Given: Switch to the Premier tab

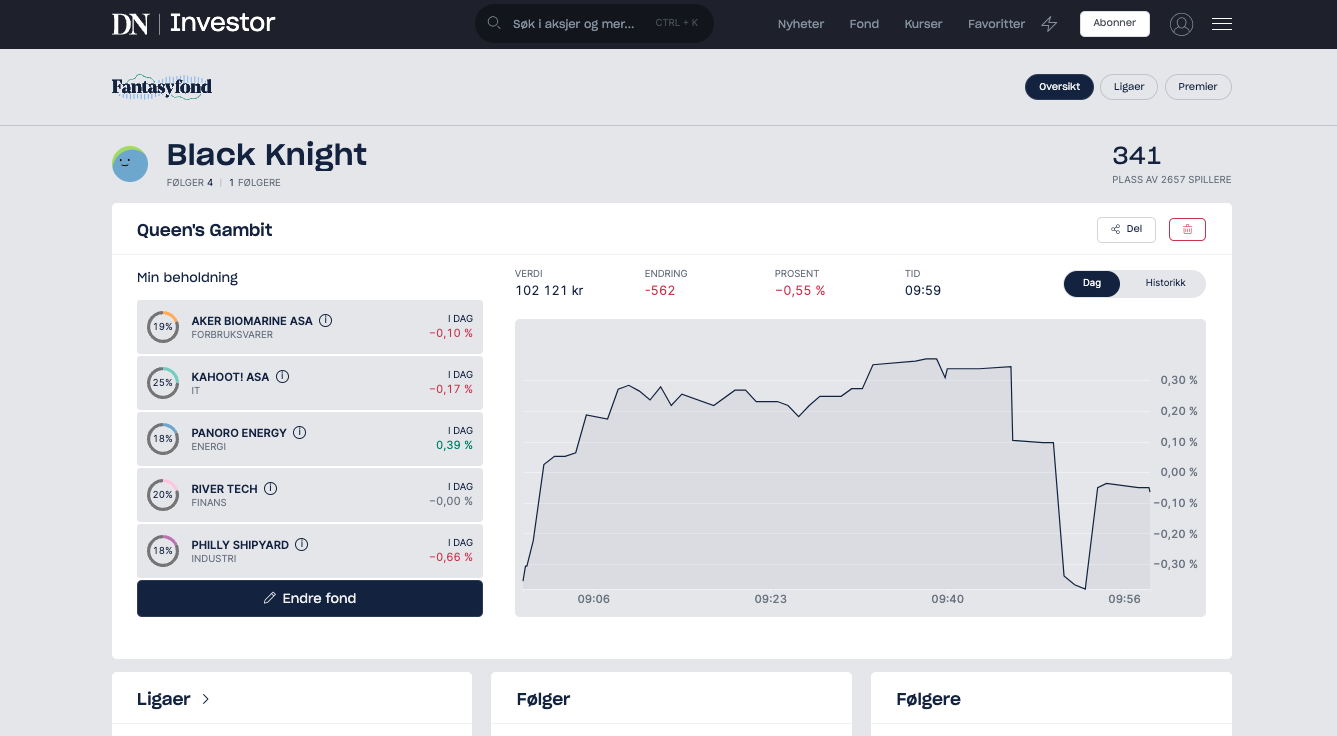Looking at the screenshot, I should tap(1197, 87).
